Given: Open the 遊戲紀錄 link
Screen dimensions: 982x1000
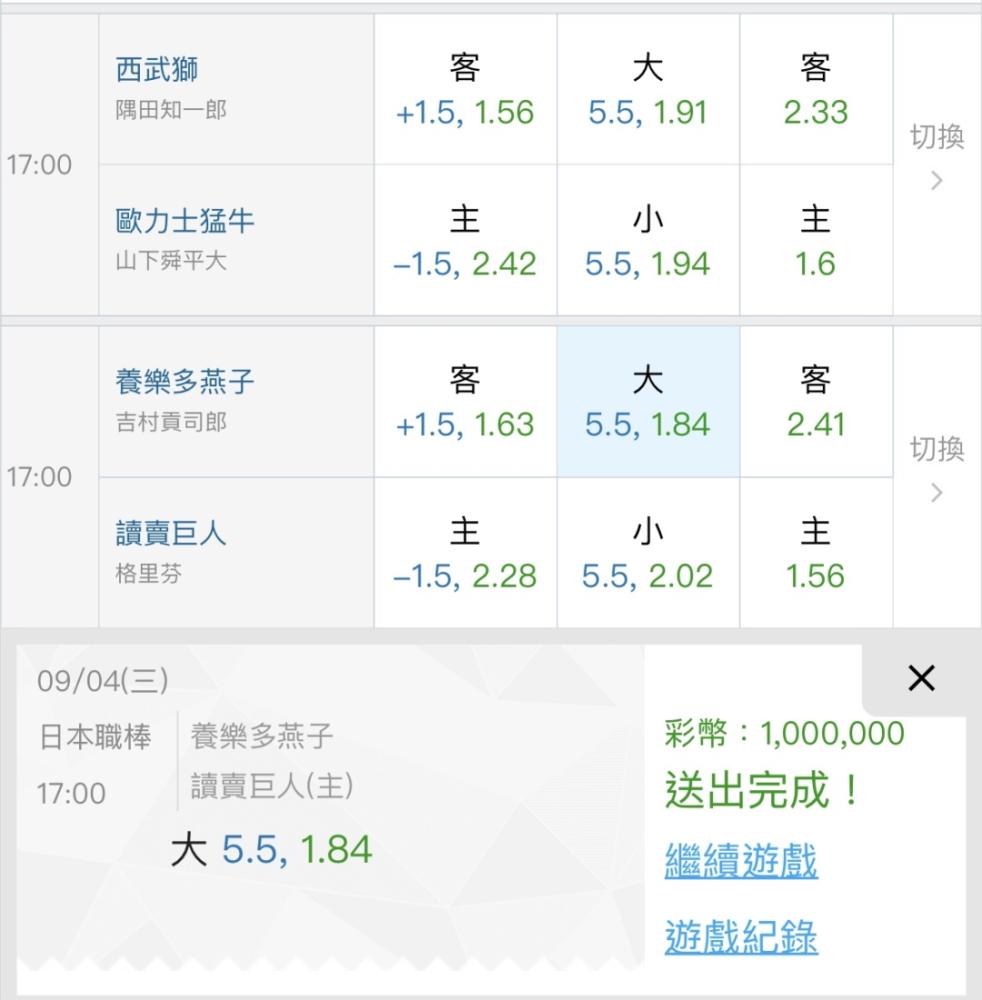Looking at the screenshot, I should [x=741, y=936].
